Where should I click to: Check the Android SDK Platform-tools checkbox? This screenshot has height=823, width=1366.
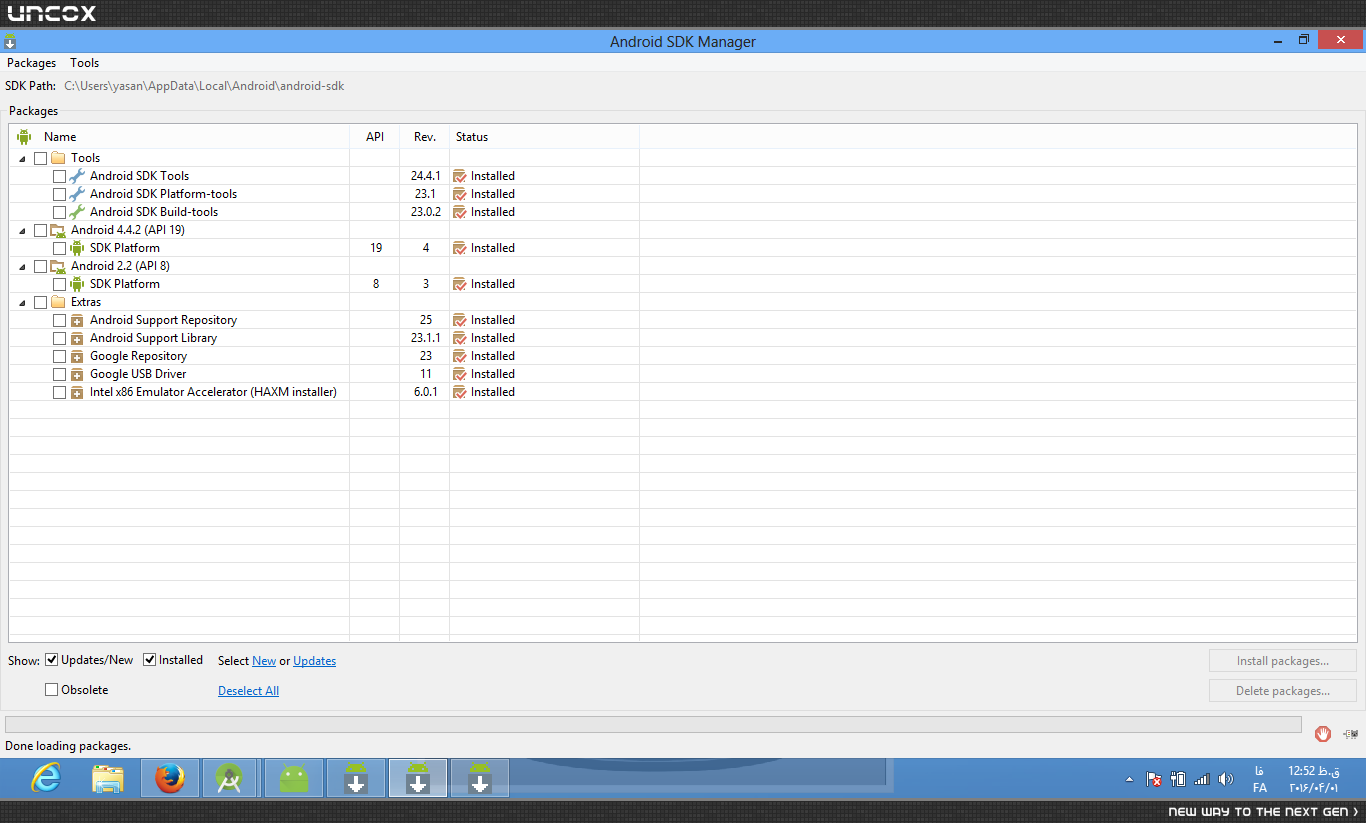pos(59,194)
